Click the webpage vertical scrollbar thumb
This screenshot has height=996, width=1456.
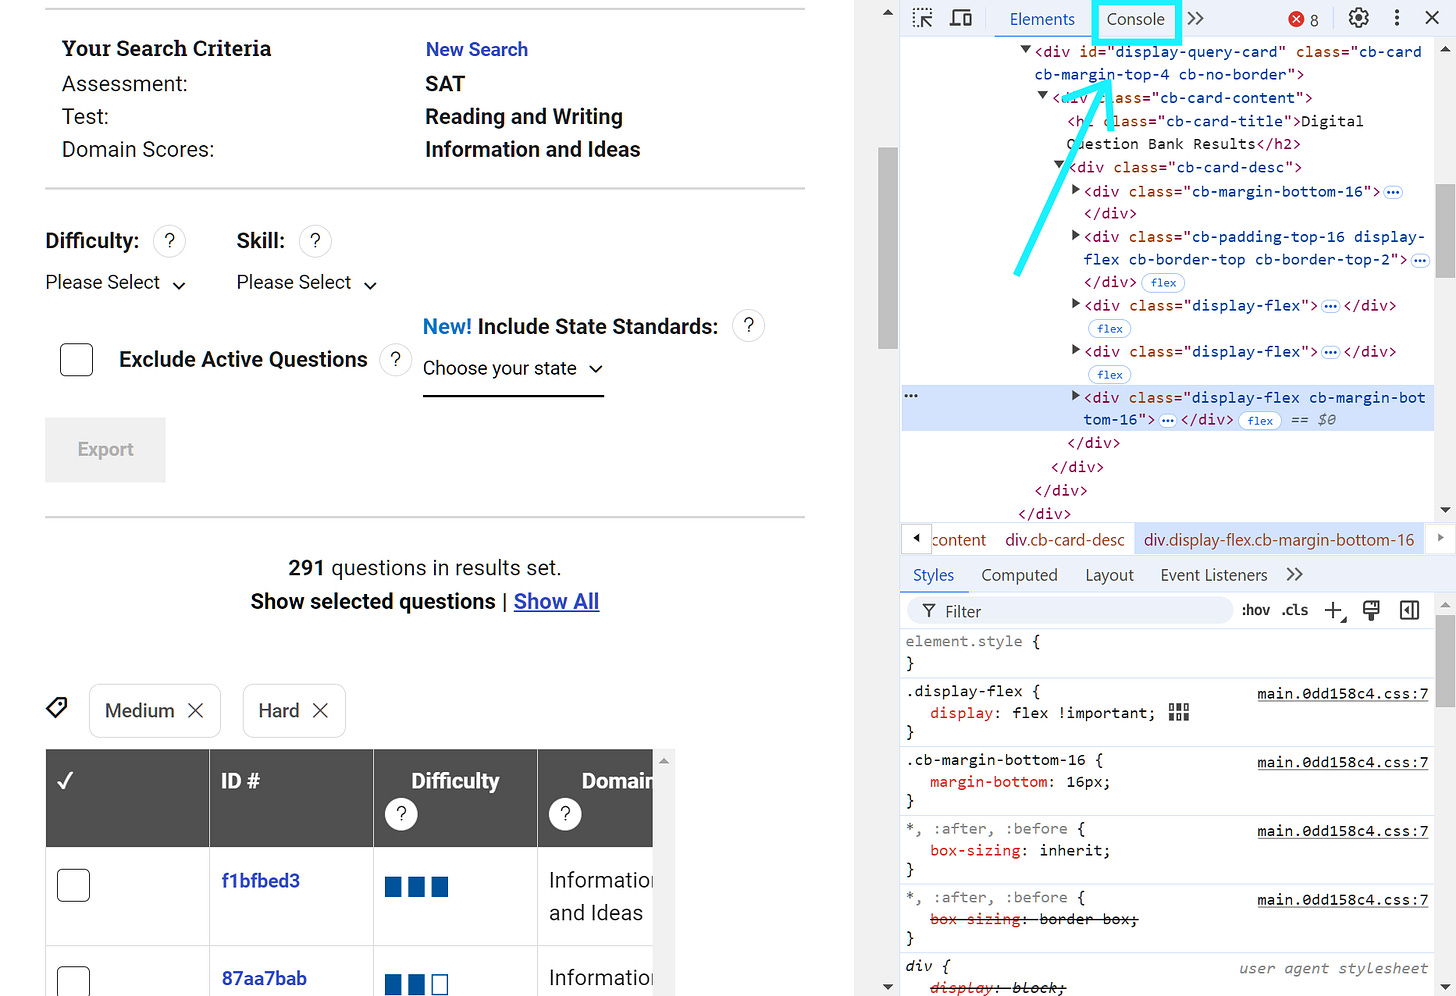tap(887, 248)
